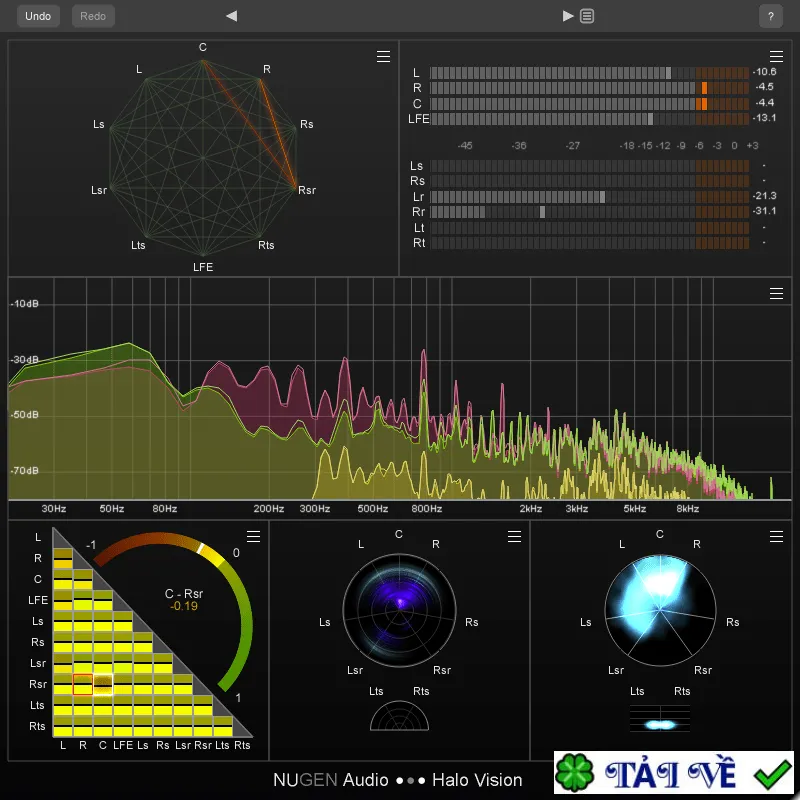
Task: Open the cyan surround scope menu
Action: [x=776, y=536]
